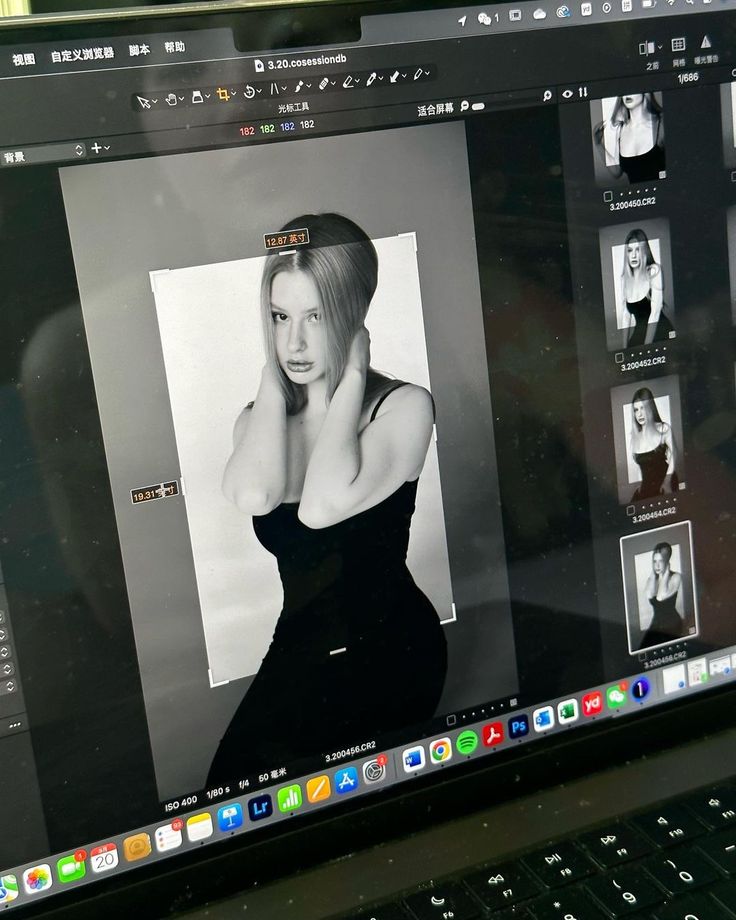736x920 pixels.
Task: Open the Loupe tool dropdown chevron
Action: [x=208, y=96]
